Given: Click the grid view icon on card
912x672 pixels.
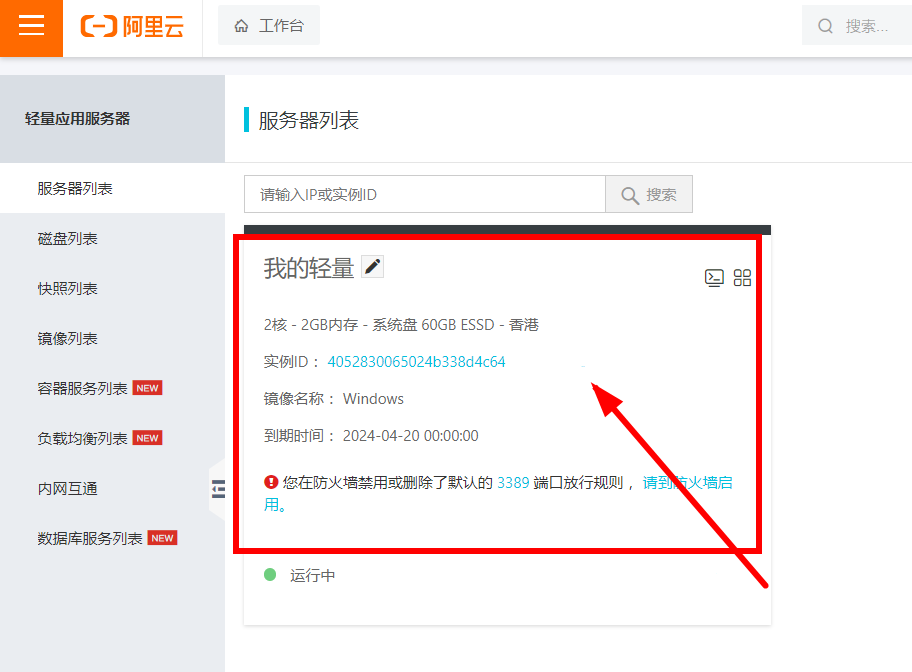Looking at the screenshot, I should (x=742, y=278).
